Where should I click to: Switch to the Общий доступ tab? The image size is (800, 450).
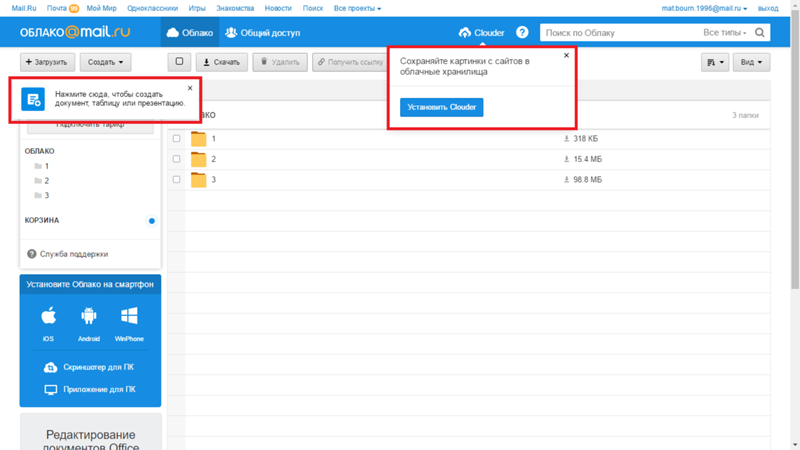point(263,33)
